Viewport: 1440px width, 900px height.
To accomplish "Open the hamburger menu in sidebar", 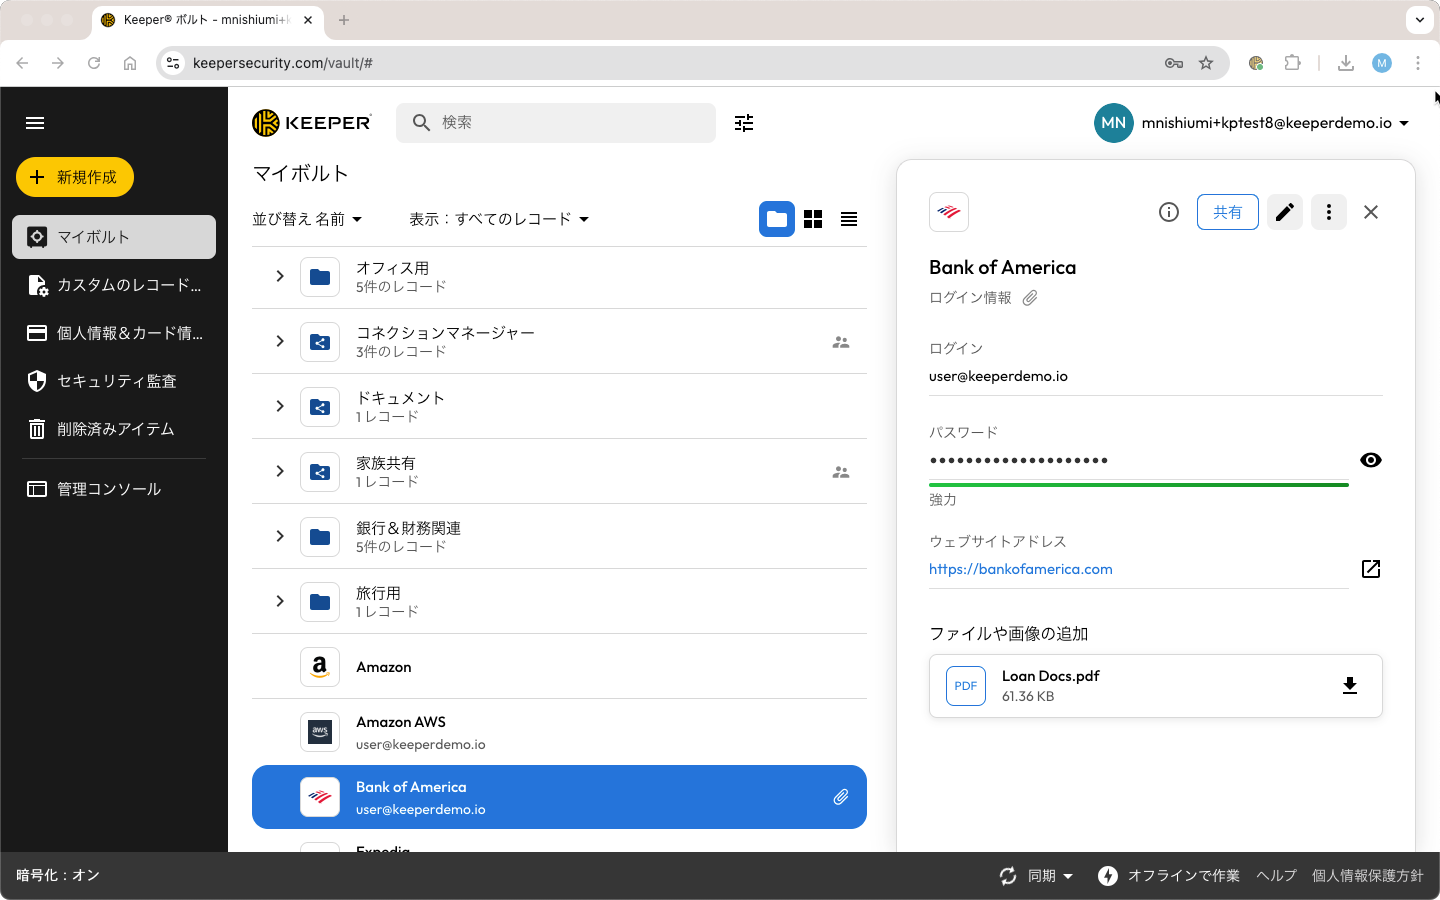I will [35, 123].
